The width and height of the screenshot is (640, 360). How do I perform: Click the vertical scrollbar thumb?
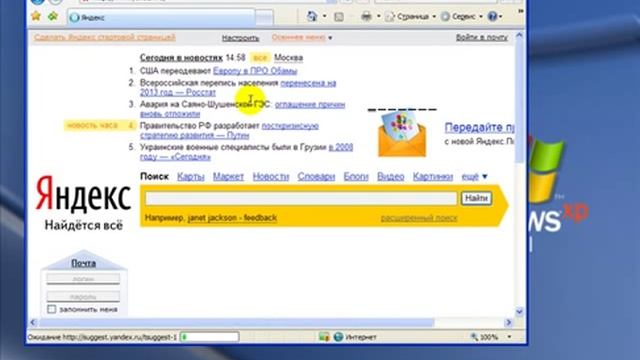pyautogui.click(x=519, y=102)
